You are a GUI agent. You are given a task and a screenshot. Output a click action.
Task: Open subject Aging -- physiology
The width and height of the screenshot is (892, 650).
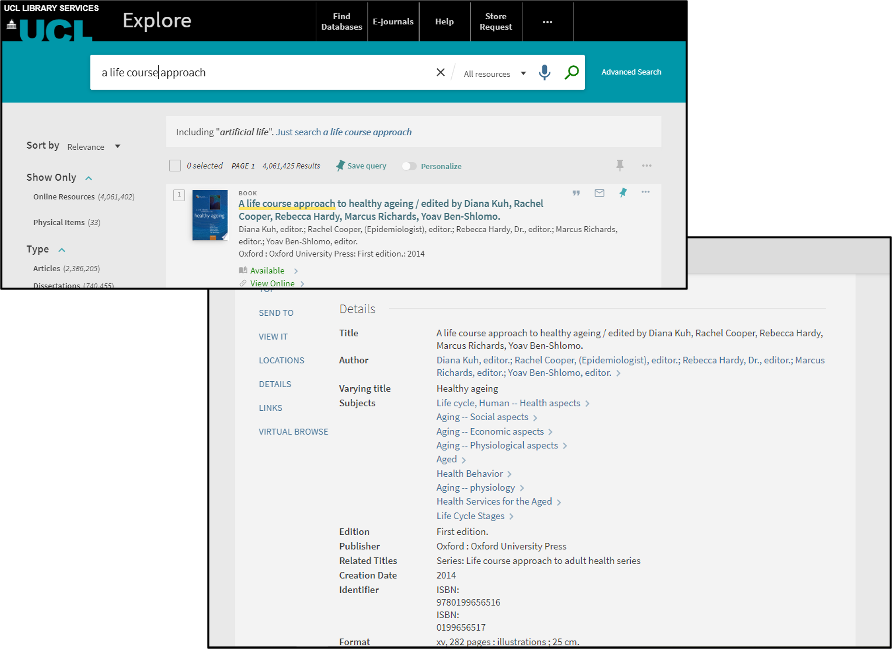(x=476, y=488)
